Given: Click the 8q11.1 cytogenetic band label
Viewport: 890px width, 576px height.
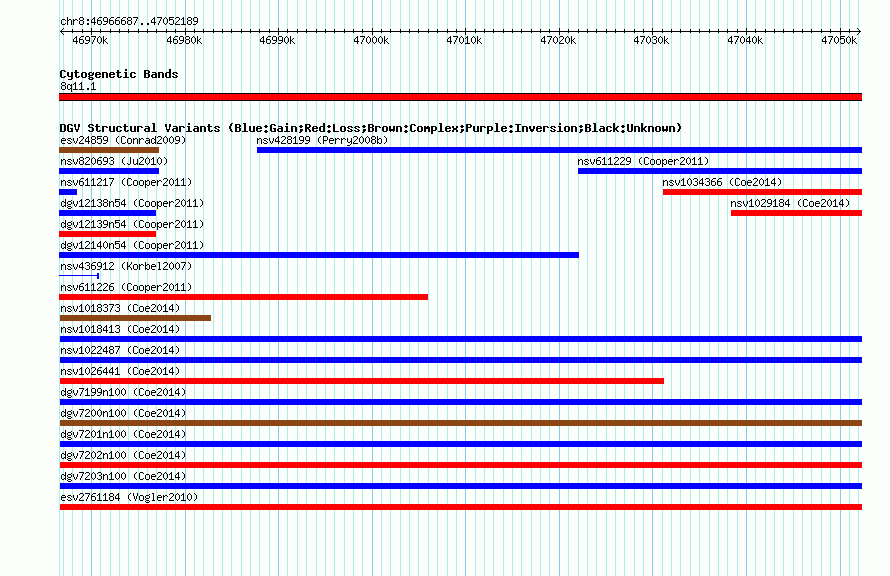Looking at the screenshot, I should tap(78, 86).
